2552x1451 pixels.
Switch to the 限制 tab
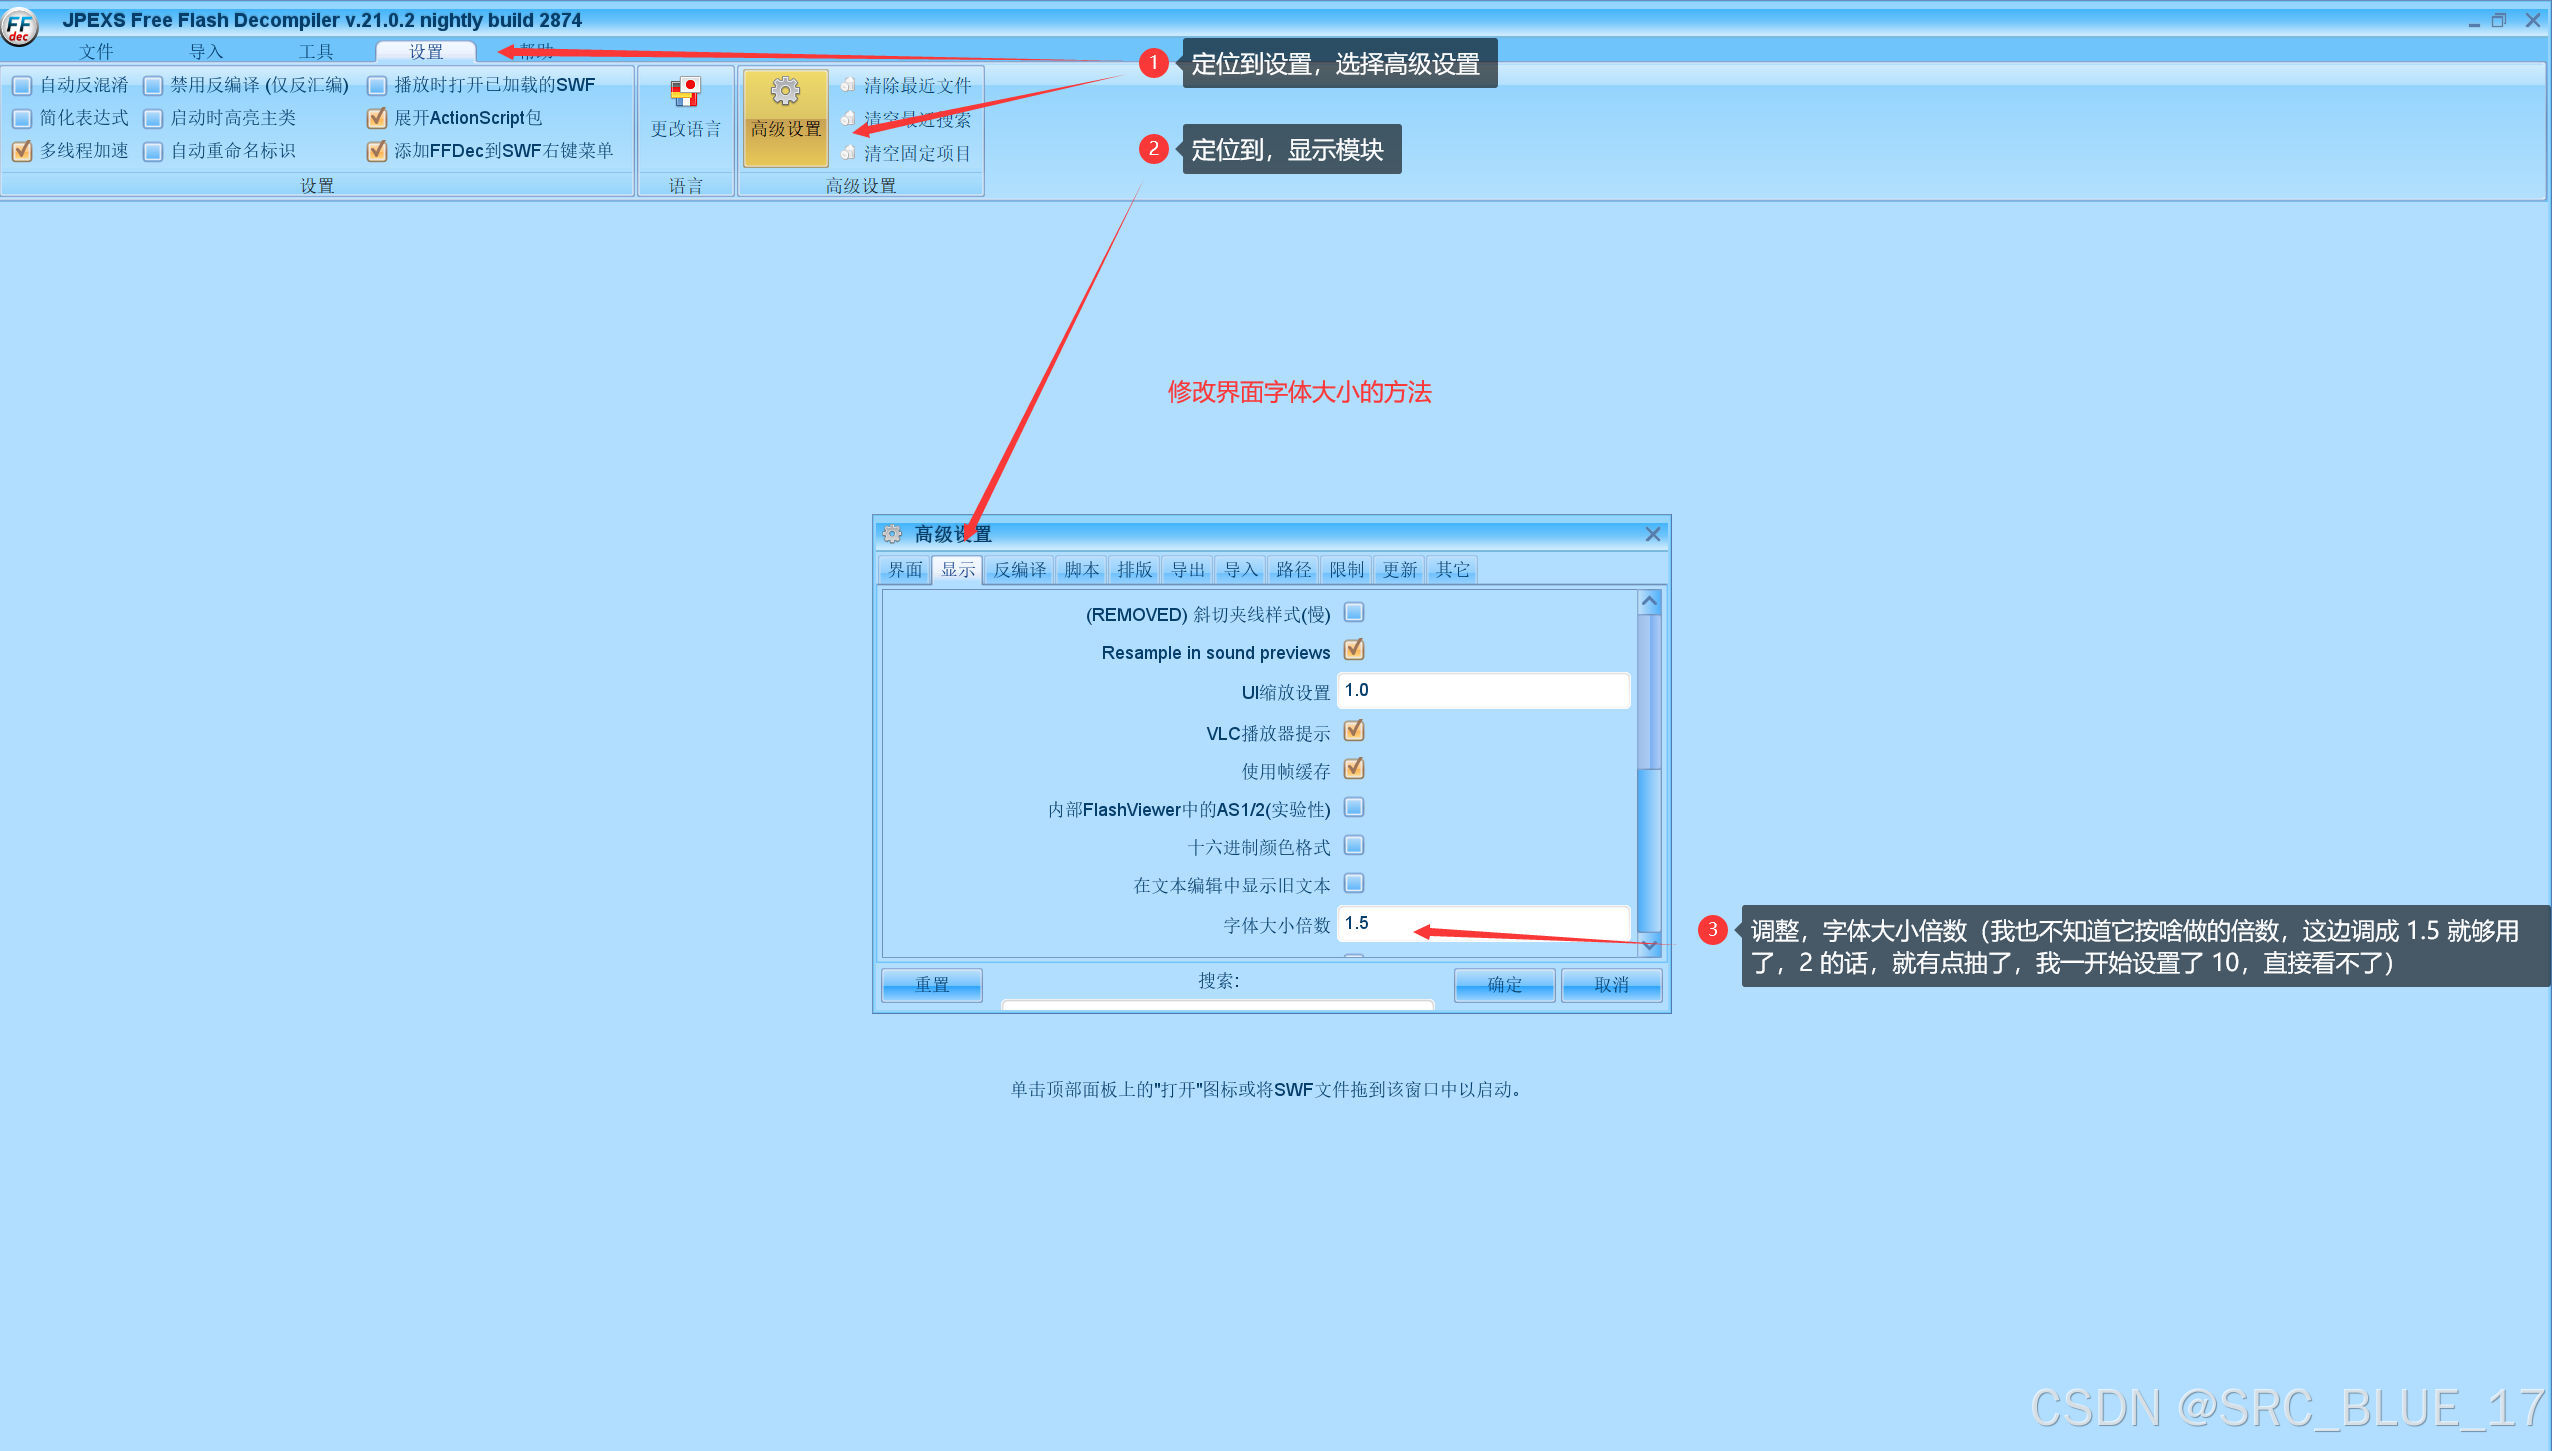(1346, 569)
